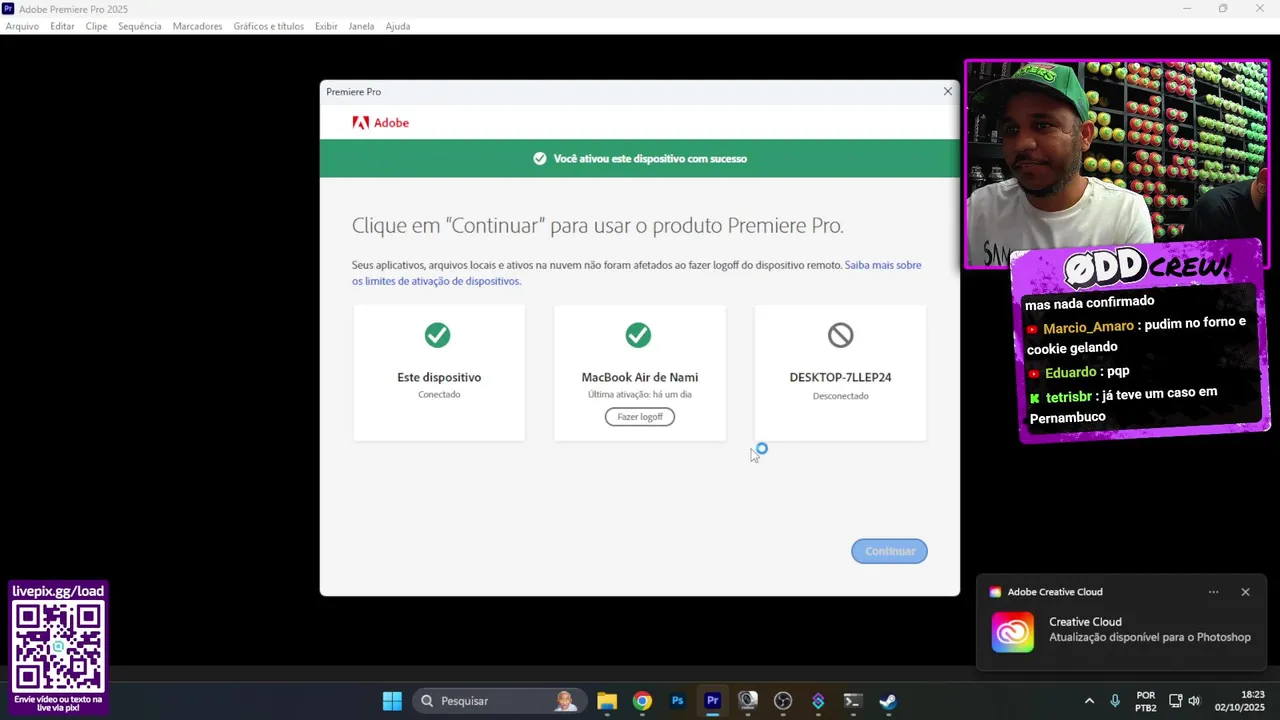The width and height of the screenshot is (1280, 720).
Task: Open the Exibir menu
Action: pos(326,26)
